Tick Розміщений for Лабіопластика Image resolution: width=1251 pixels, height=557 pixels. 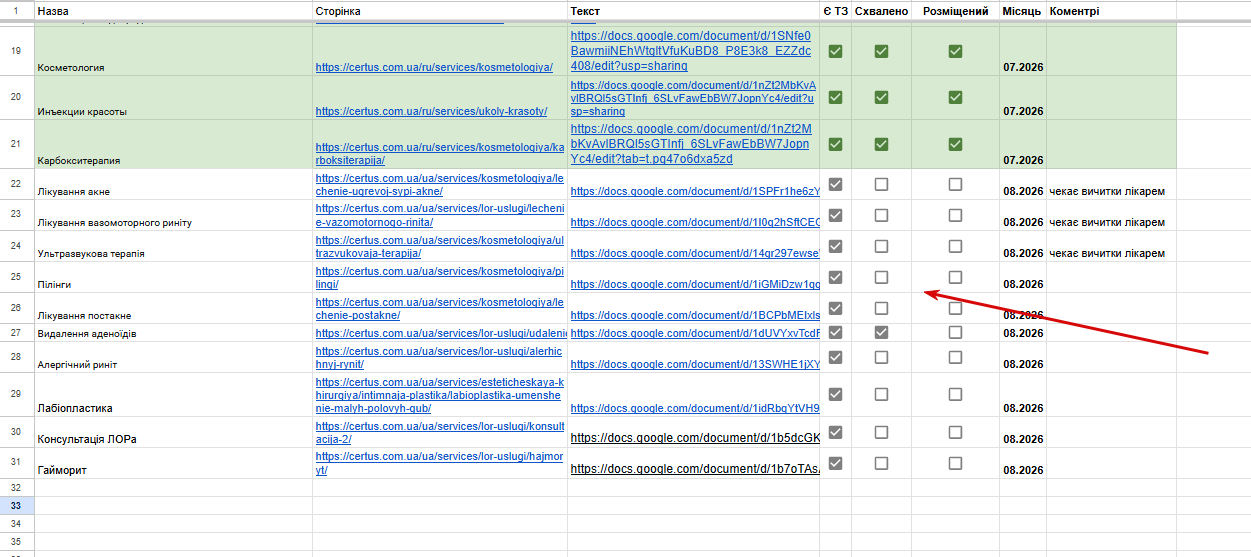[955, 395]
